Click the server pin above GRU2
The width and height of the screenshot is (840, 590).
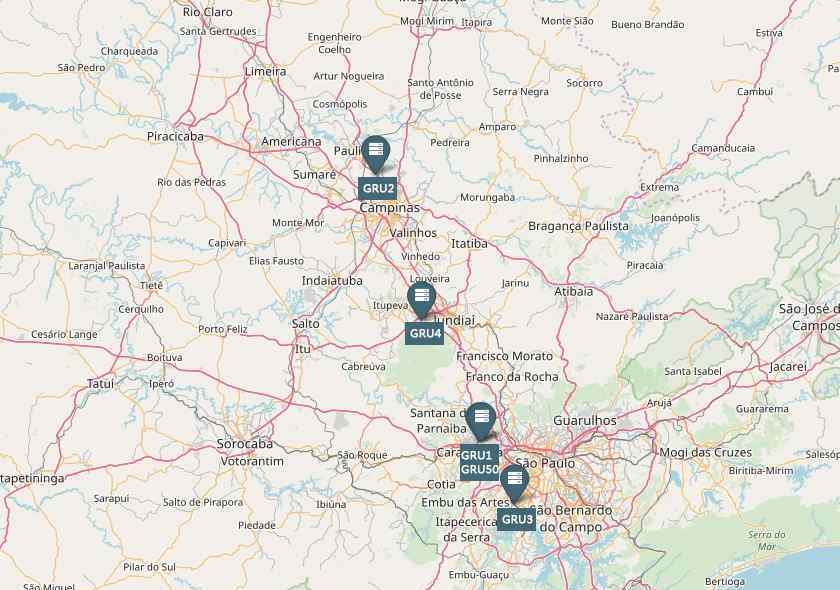[x=376, y=155]
